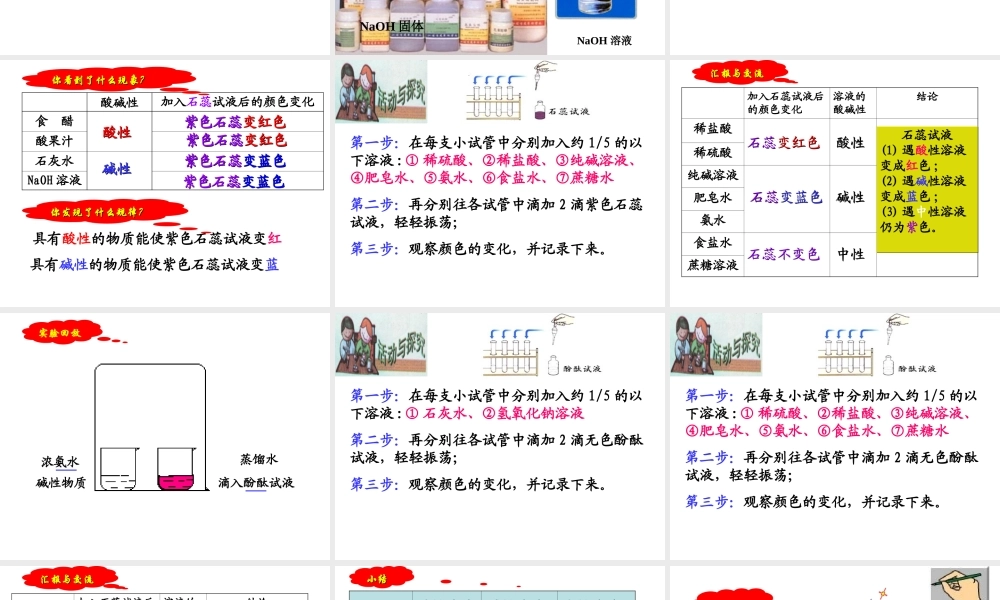Click the test tube rack above 石蕊试液 steps
This screenshot has width=1000, height=600.
494,98
